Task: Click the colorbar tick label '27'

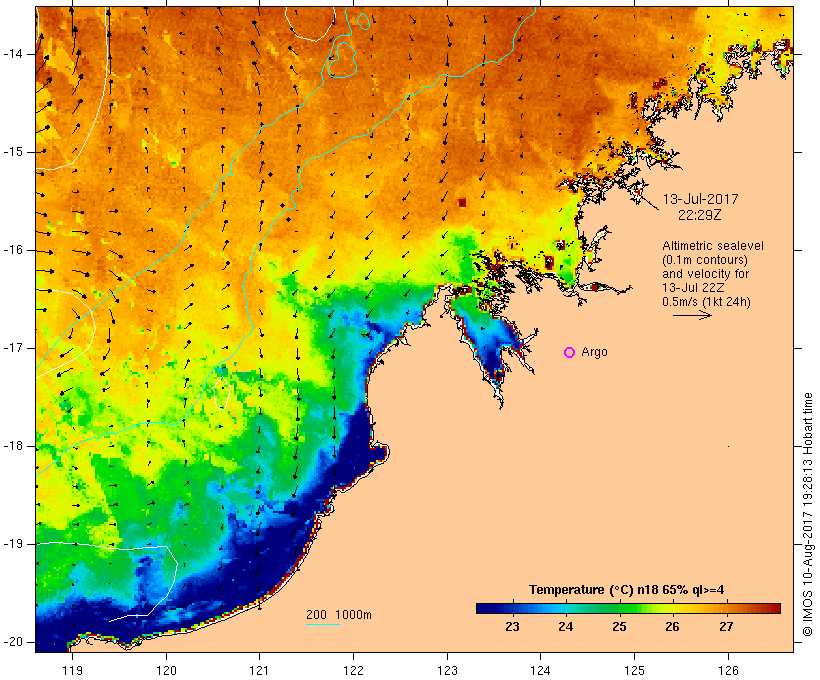Action: [726, 627]
